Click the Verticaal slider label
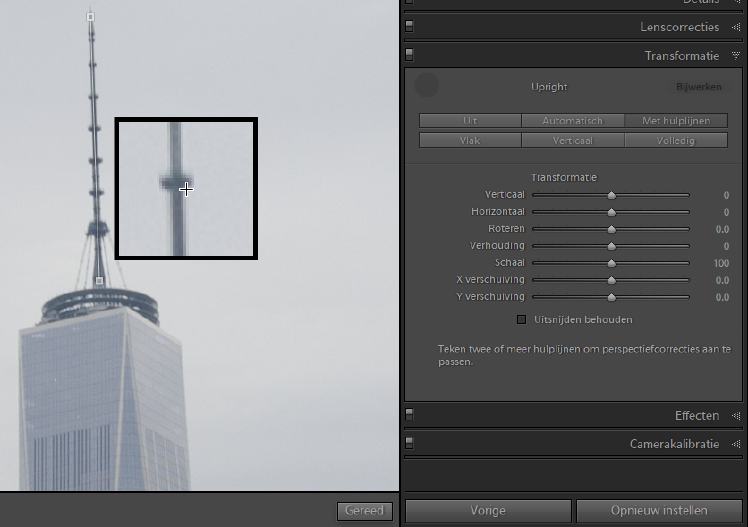This screenshot has width=748, height=527. (504, 195)
